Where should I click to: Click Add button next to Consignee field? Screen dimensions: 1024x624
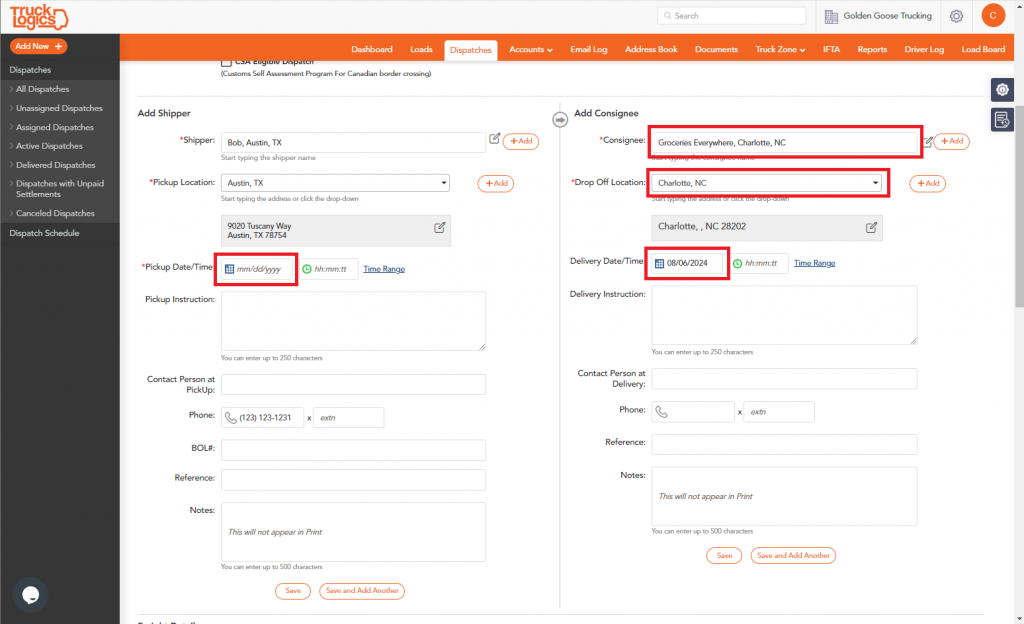tap(952, 141)
